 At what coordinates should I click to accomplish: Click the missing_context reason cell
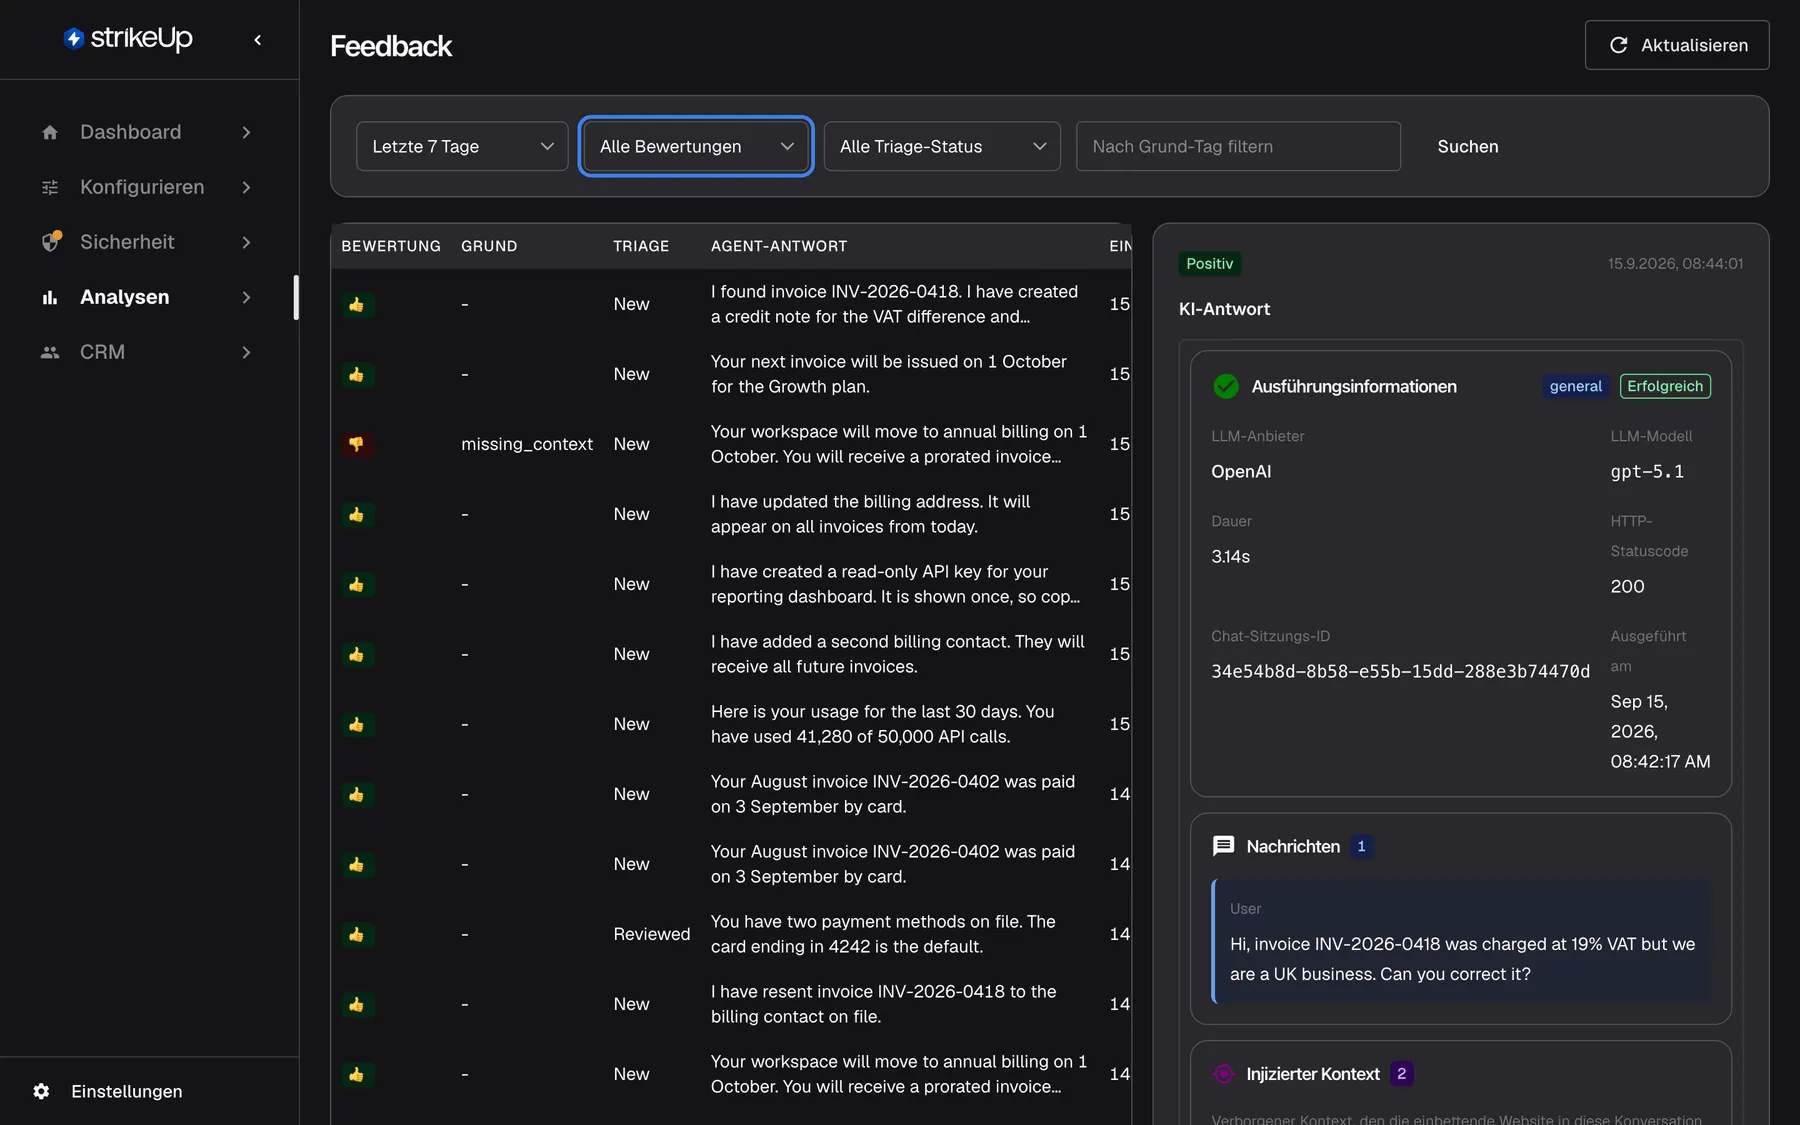coord(527,444)
